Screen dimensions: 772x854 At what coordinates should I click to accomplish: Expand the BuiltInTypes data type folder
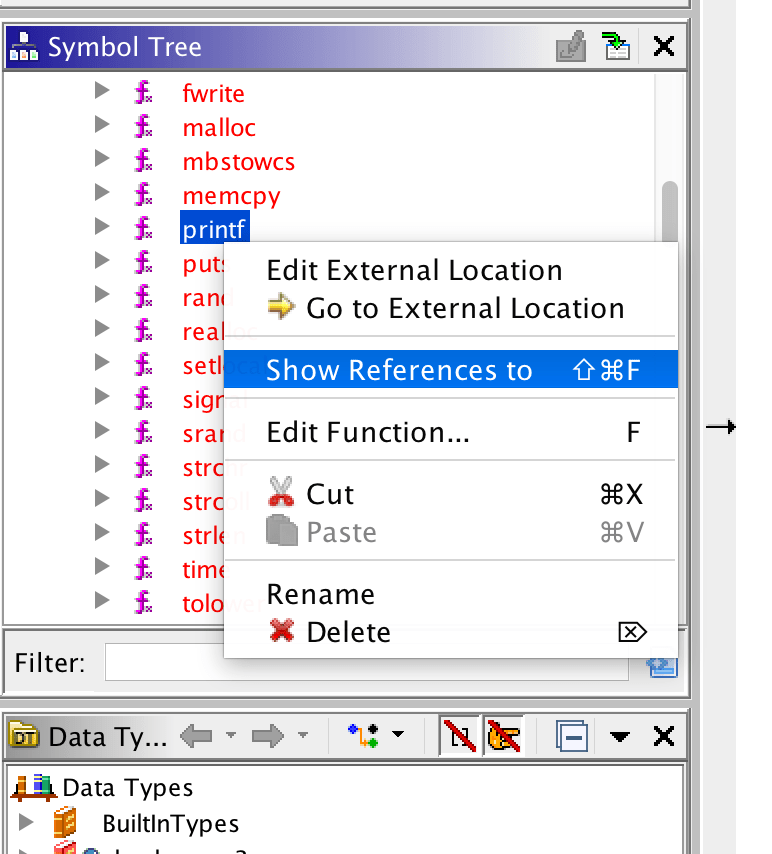pos(27,823)
